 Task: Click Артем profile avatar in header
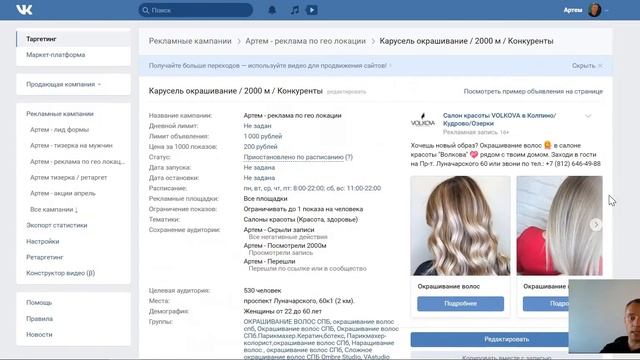tap(594, 10)
